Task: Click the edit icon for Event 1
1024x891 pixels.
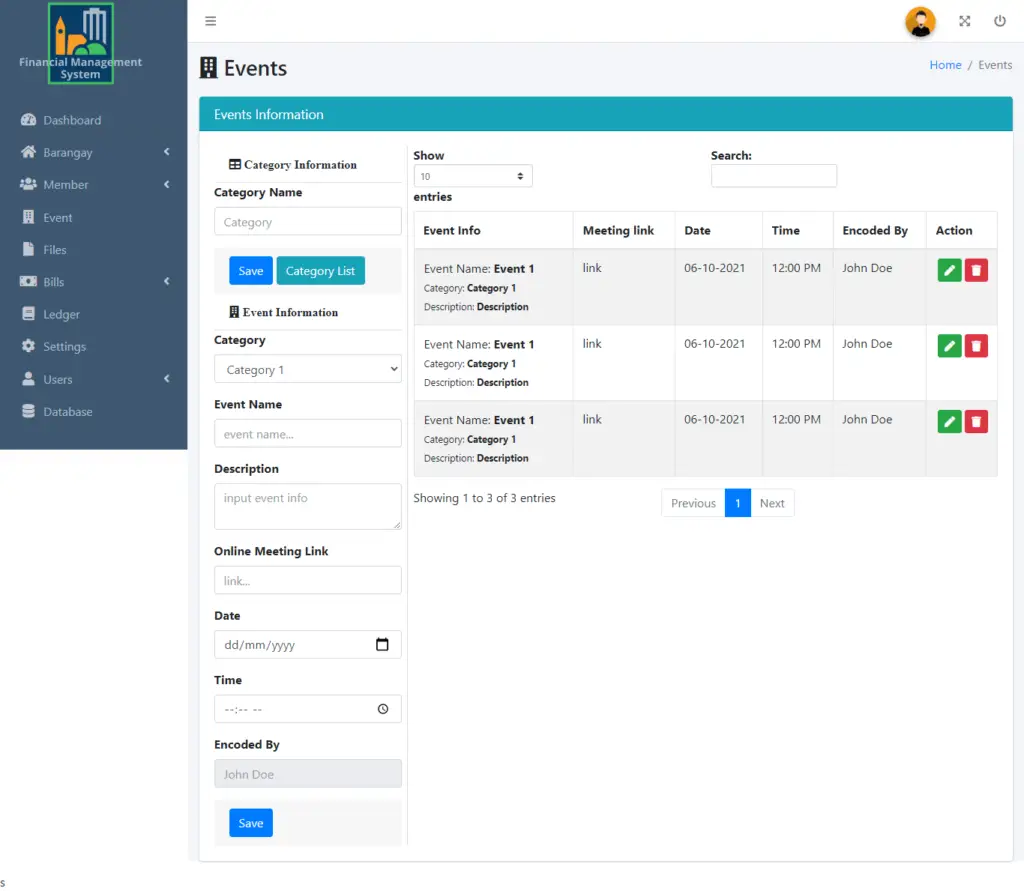Action: (x=949, y=269)
